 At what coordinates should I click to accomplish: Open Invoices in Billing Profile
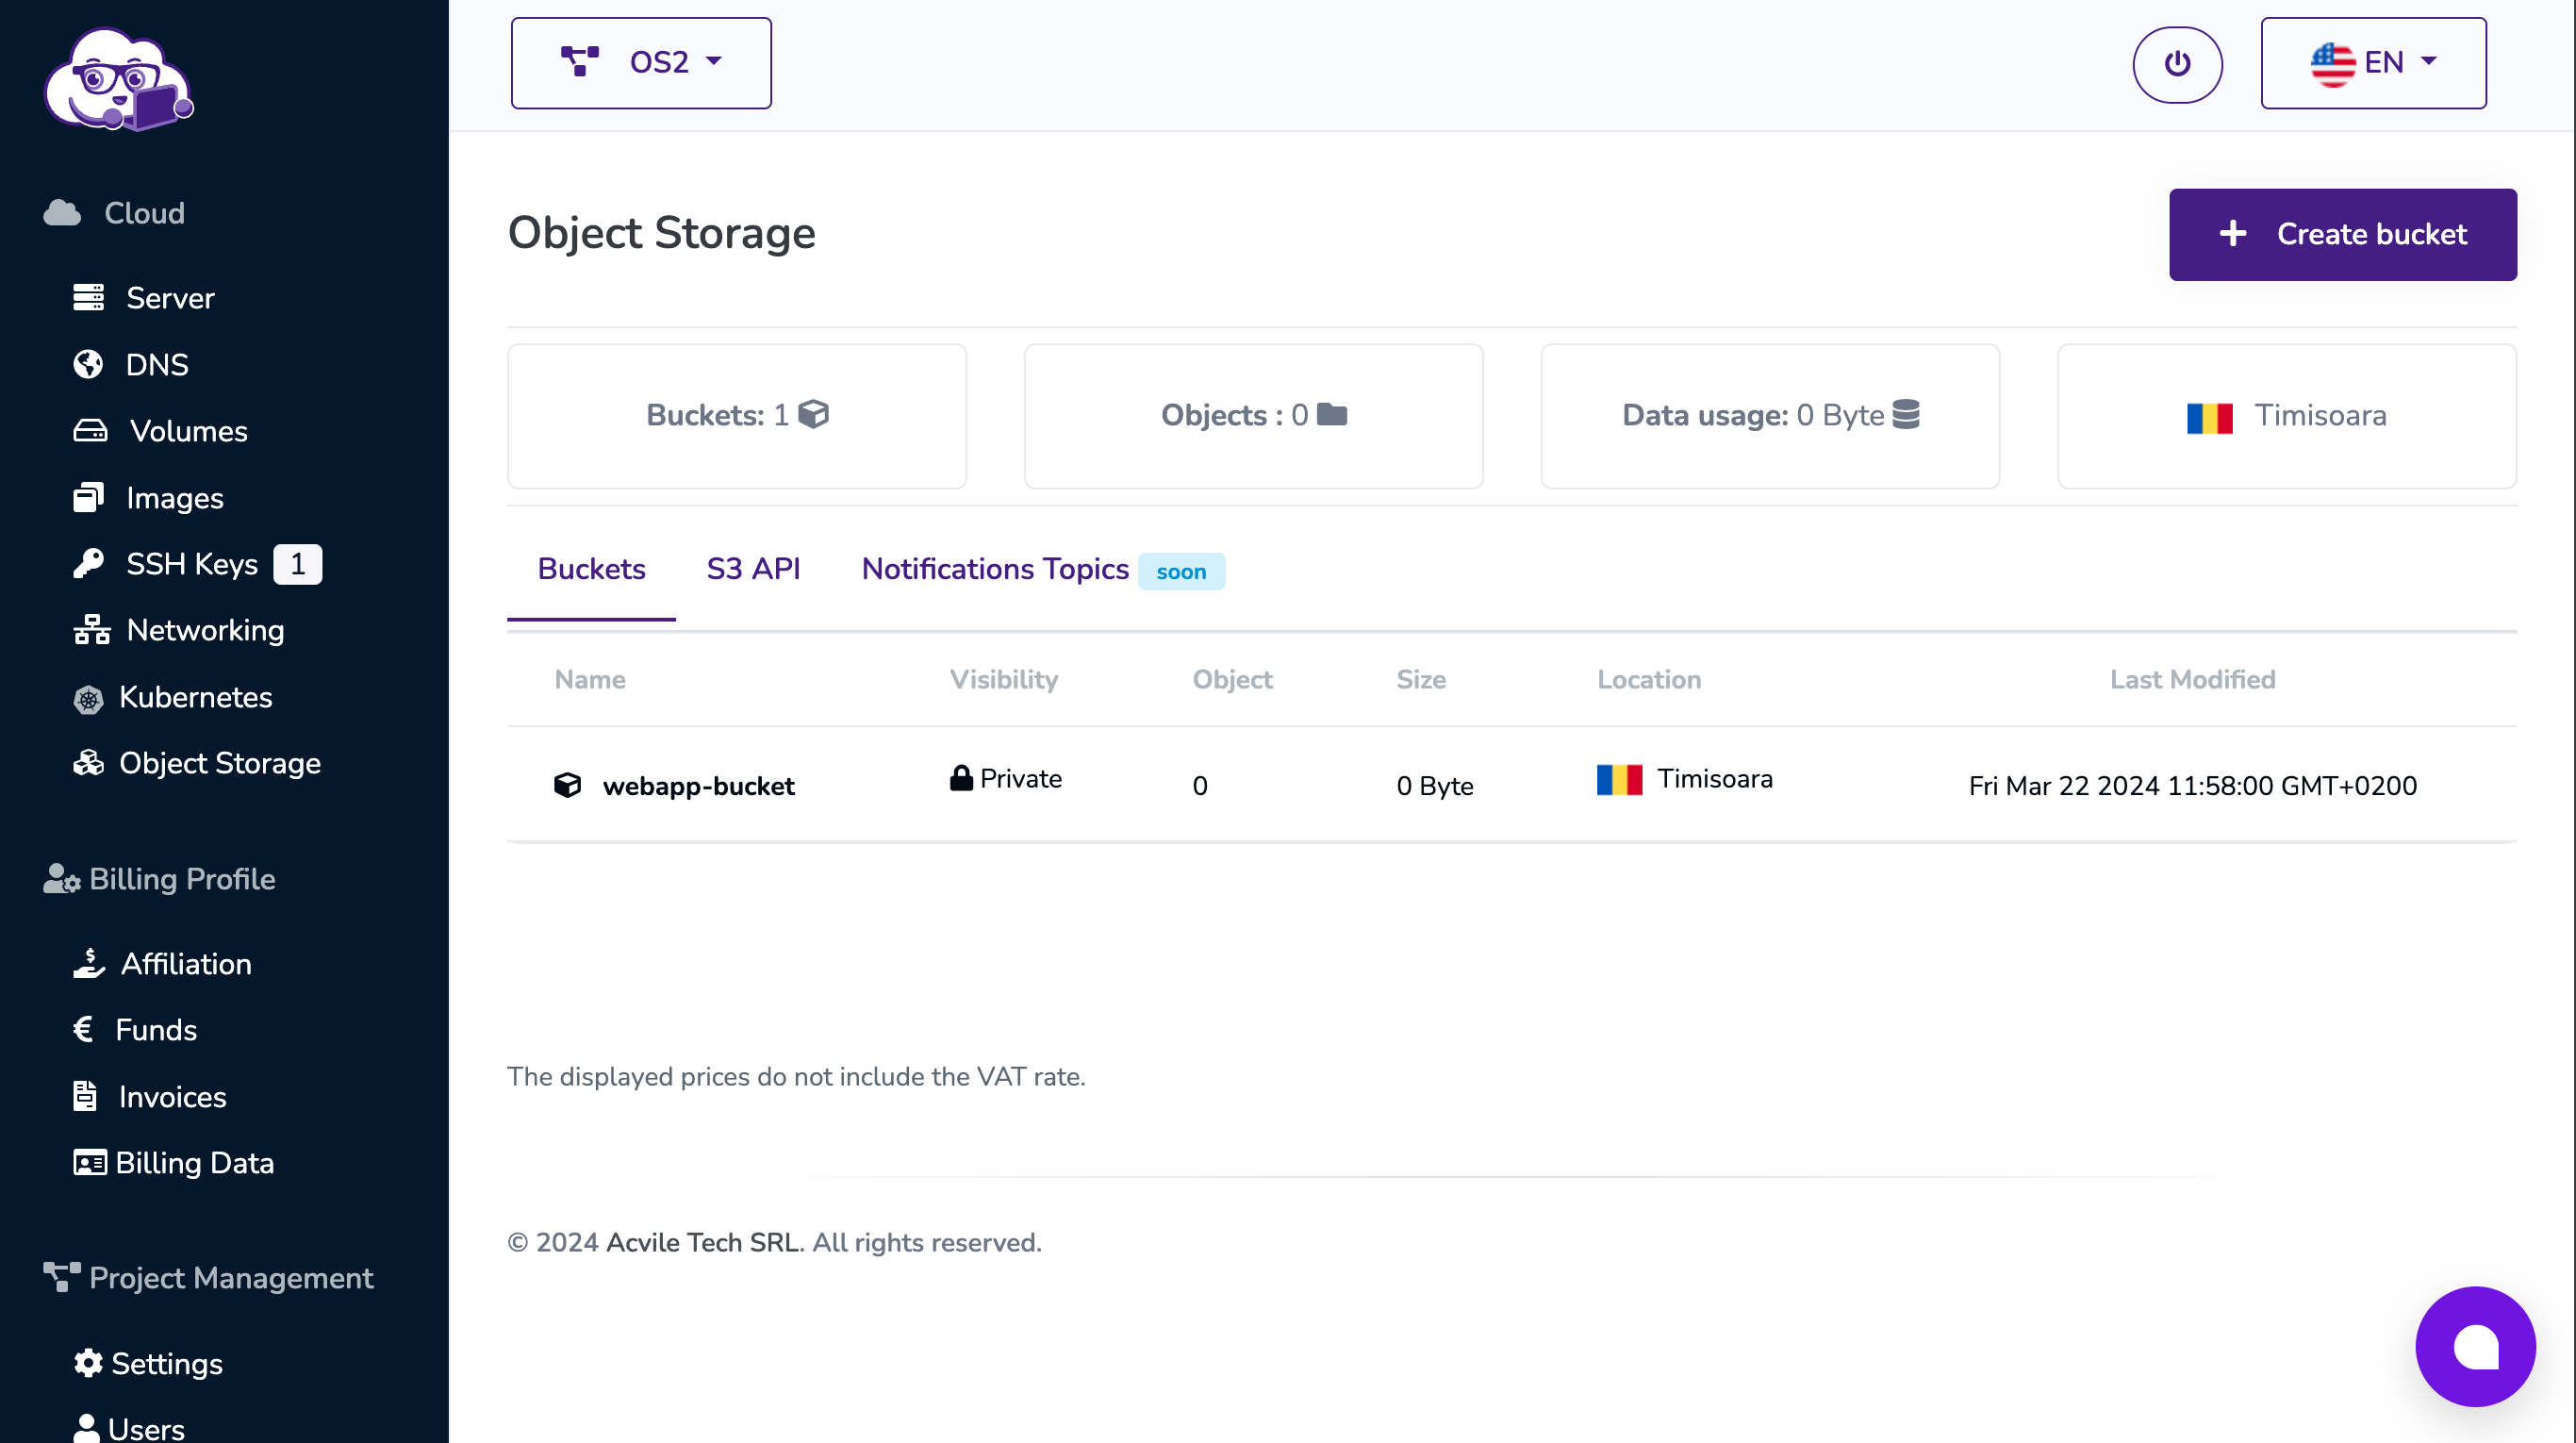click(172, 1096)
